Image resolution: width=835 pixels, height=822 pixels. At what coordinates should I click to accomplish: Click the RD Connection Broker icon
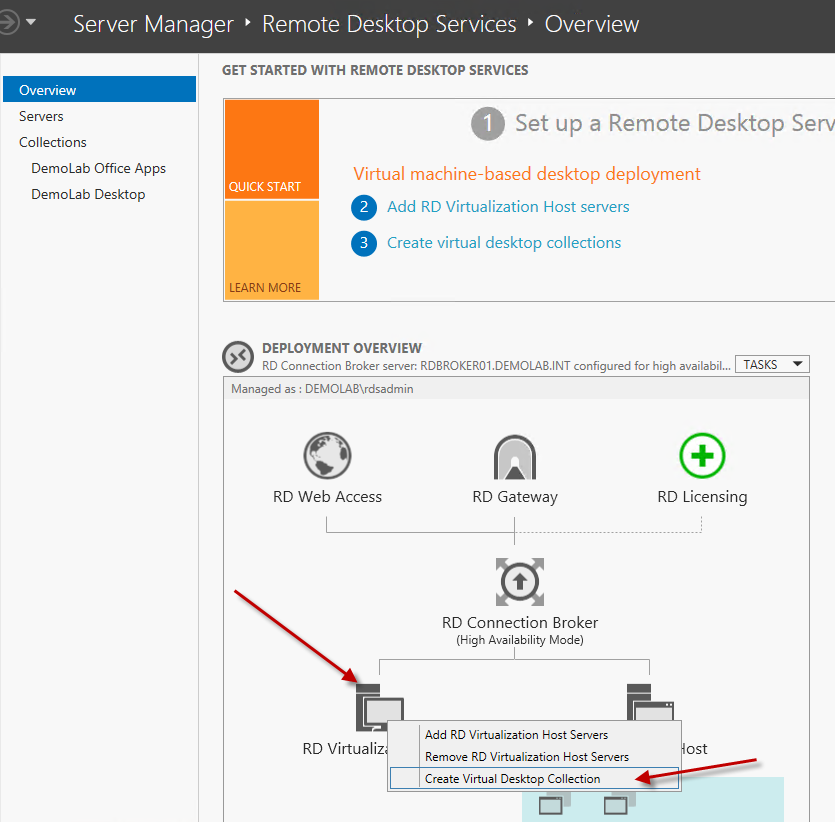519,582
